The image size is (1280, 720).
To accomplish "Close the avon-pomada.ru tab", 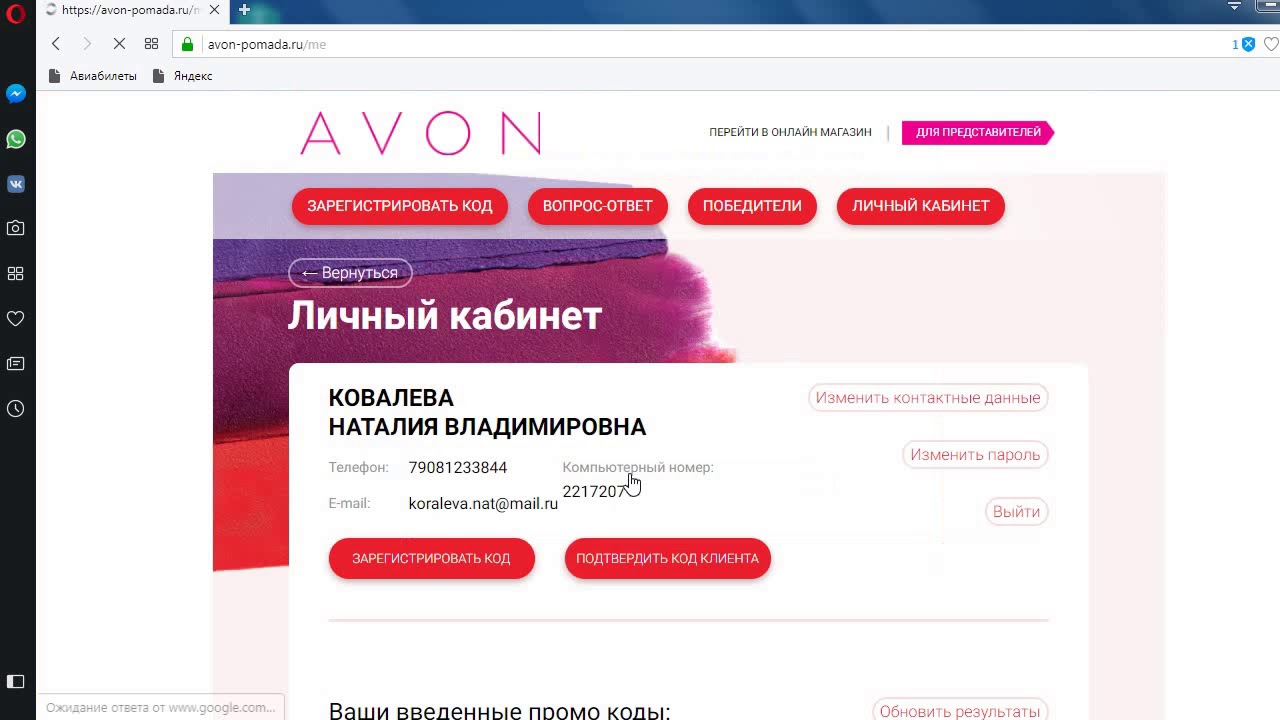I will click(x=214, y=10).
